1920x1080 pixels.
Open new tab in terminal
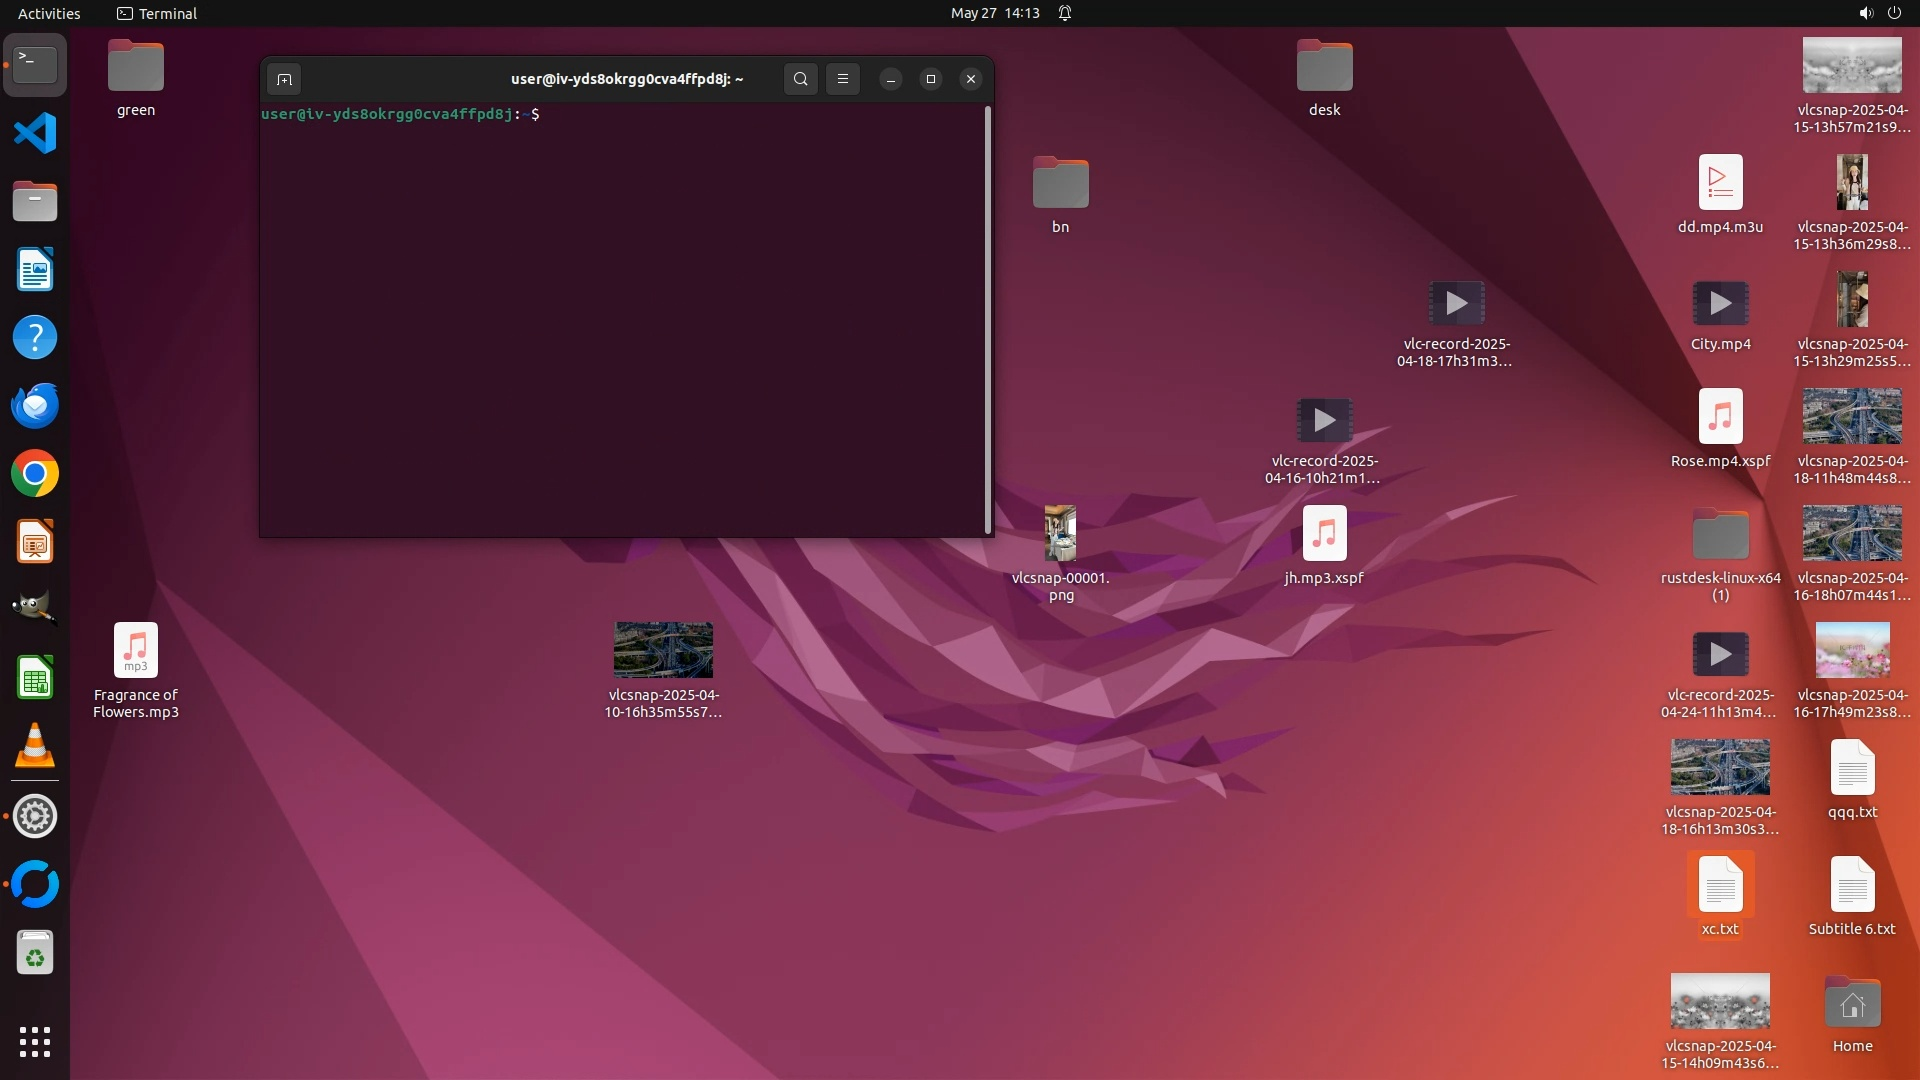click(x=284, y=79)
